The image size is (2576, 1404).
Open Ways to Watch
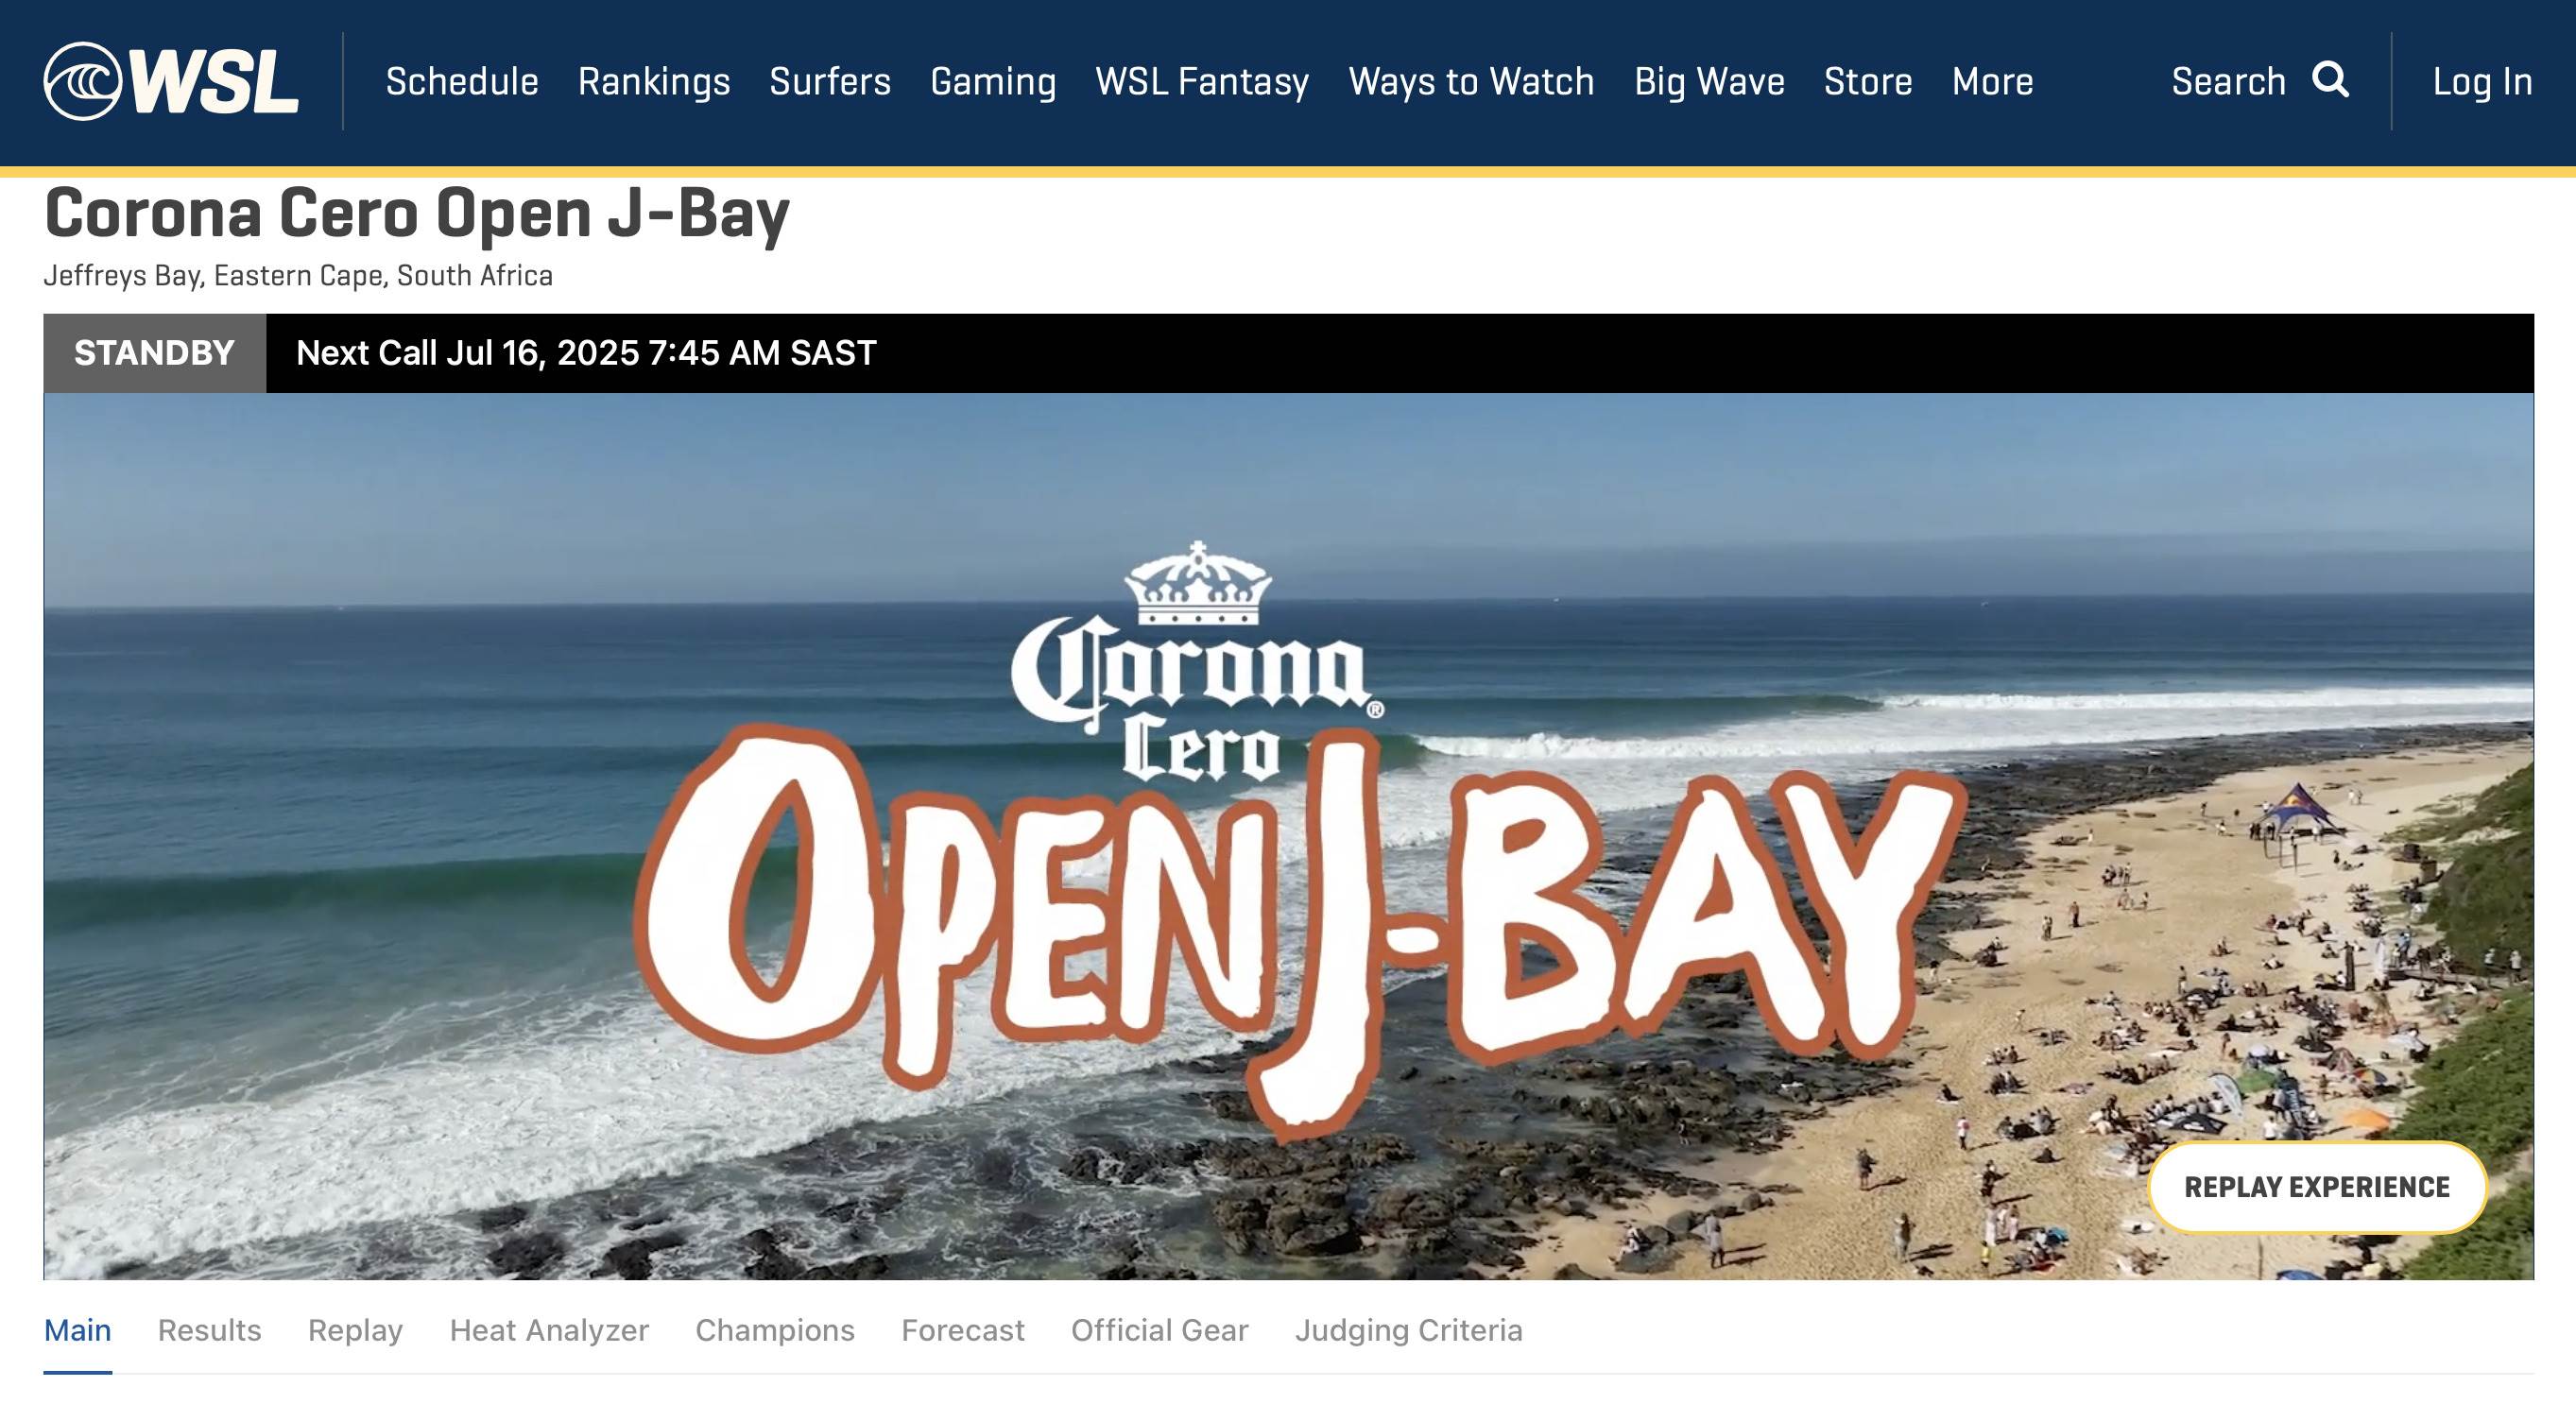coord(1471,81)
